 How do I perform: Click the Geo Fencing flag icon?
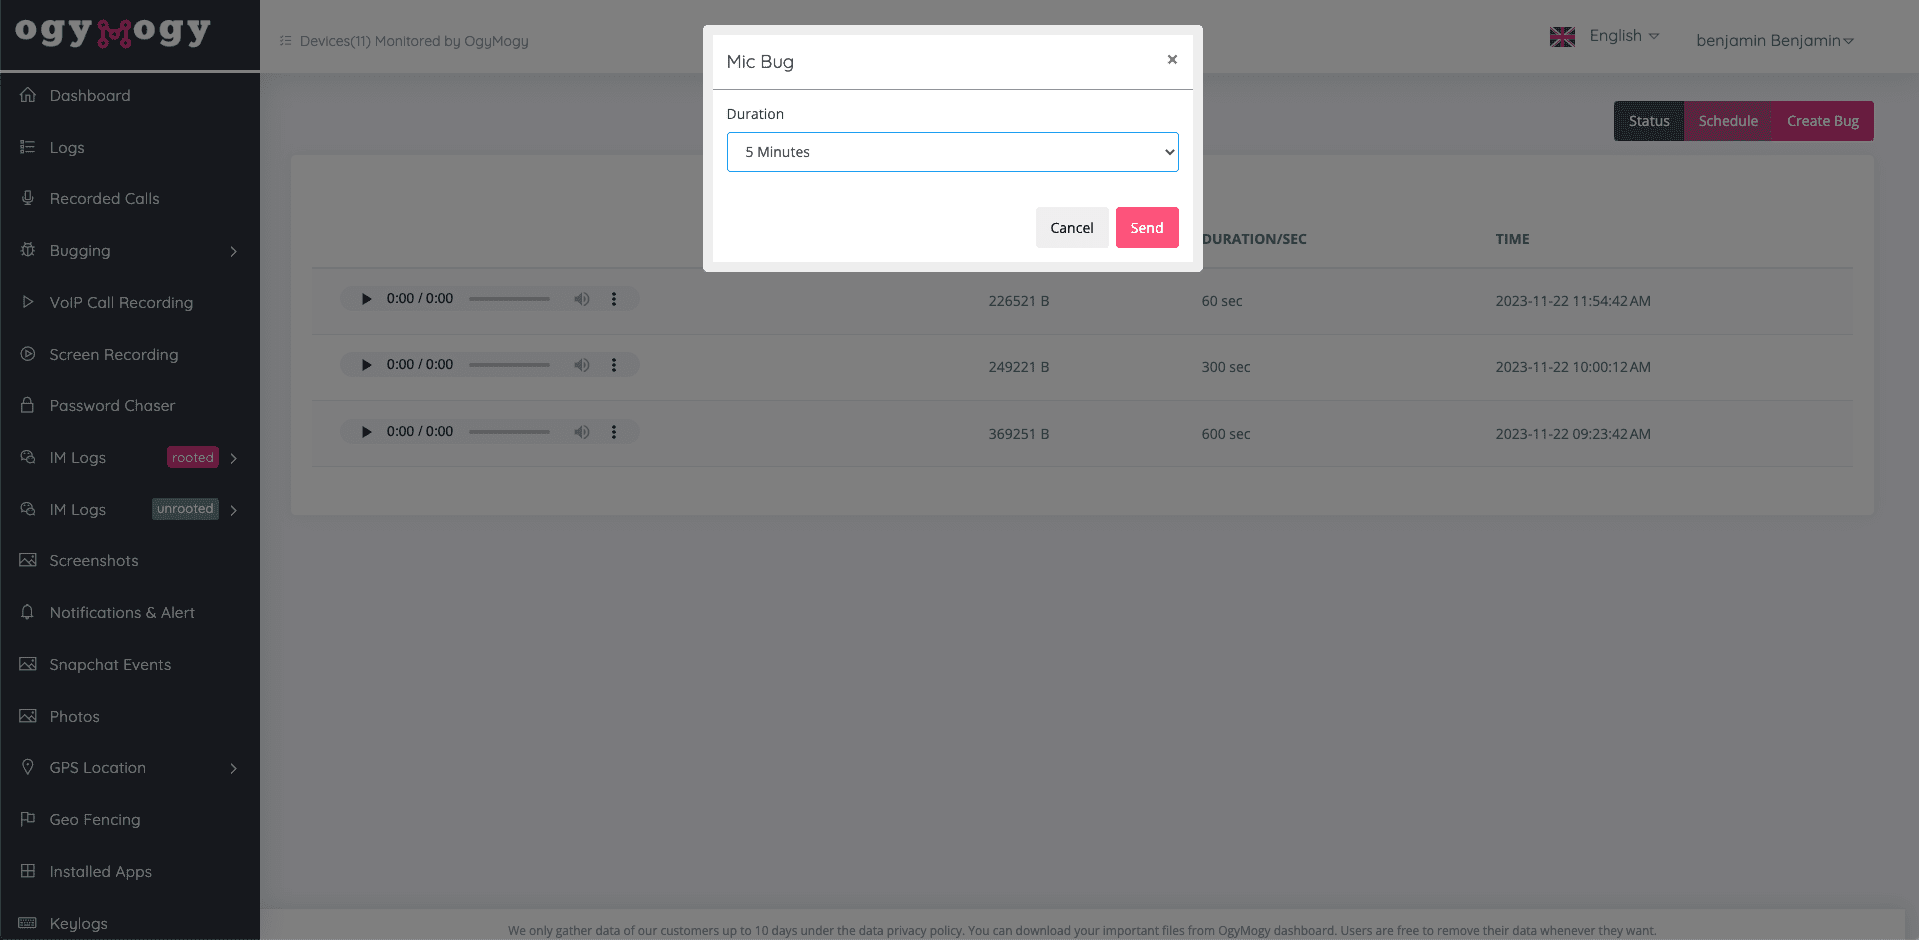pyautogui.click(x=28, y=819)
